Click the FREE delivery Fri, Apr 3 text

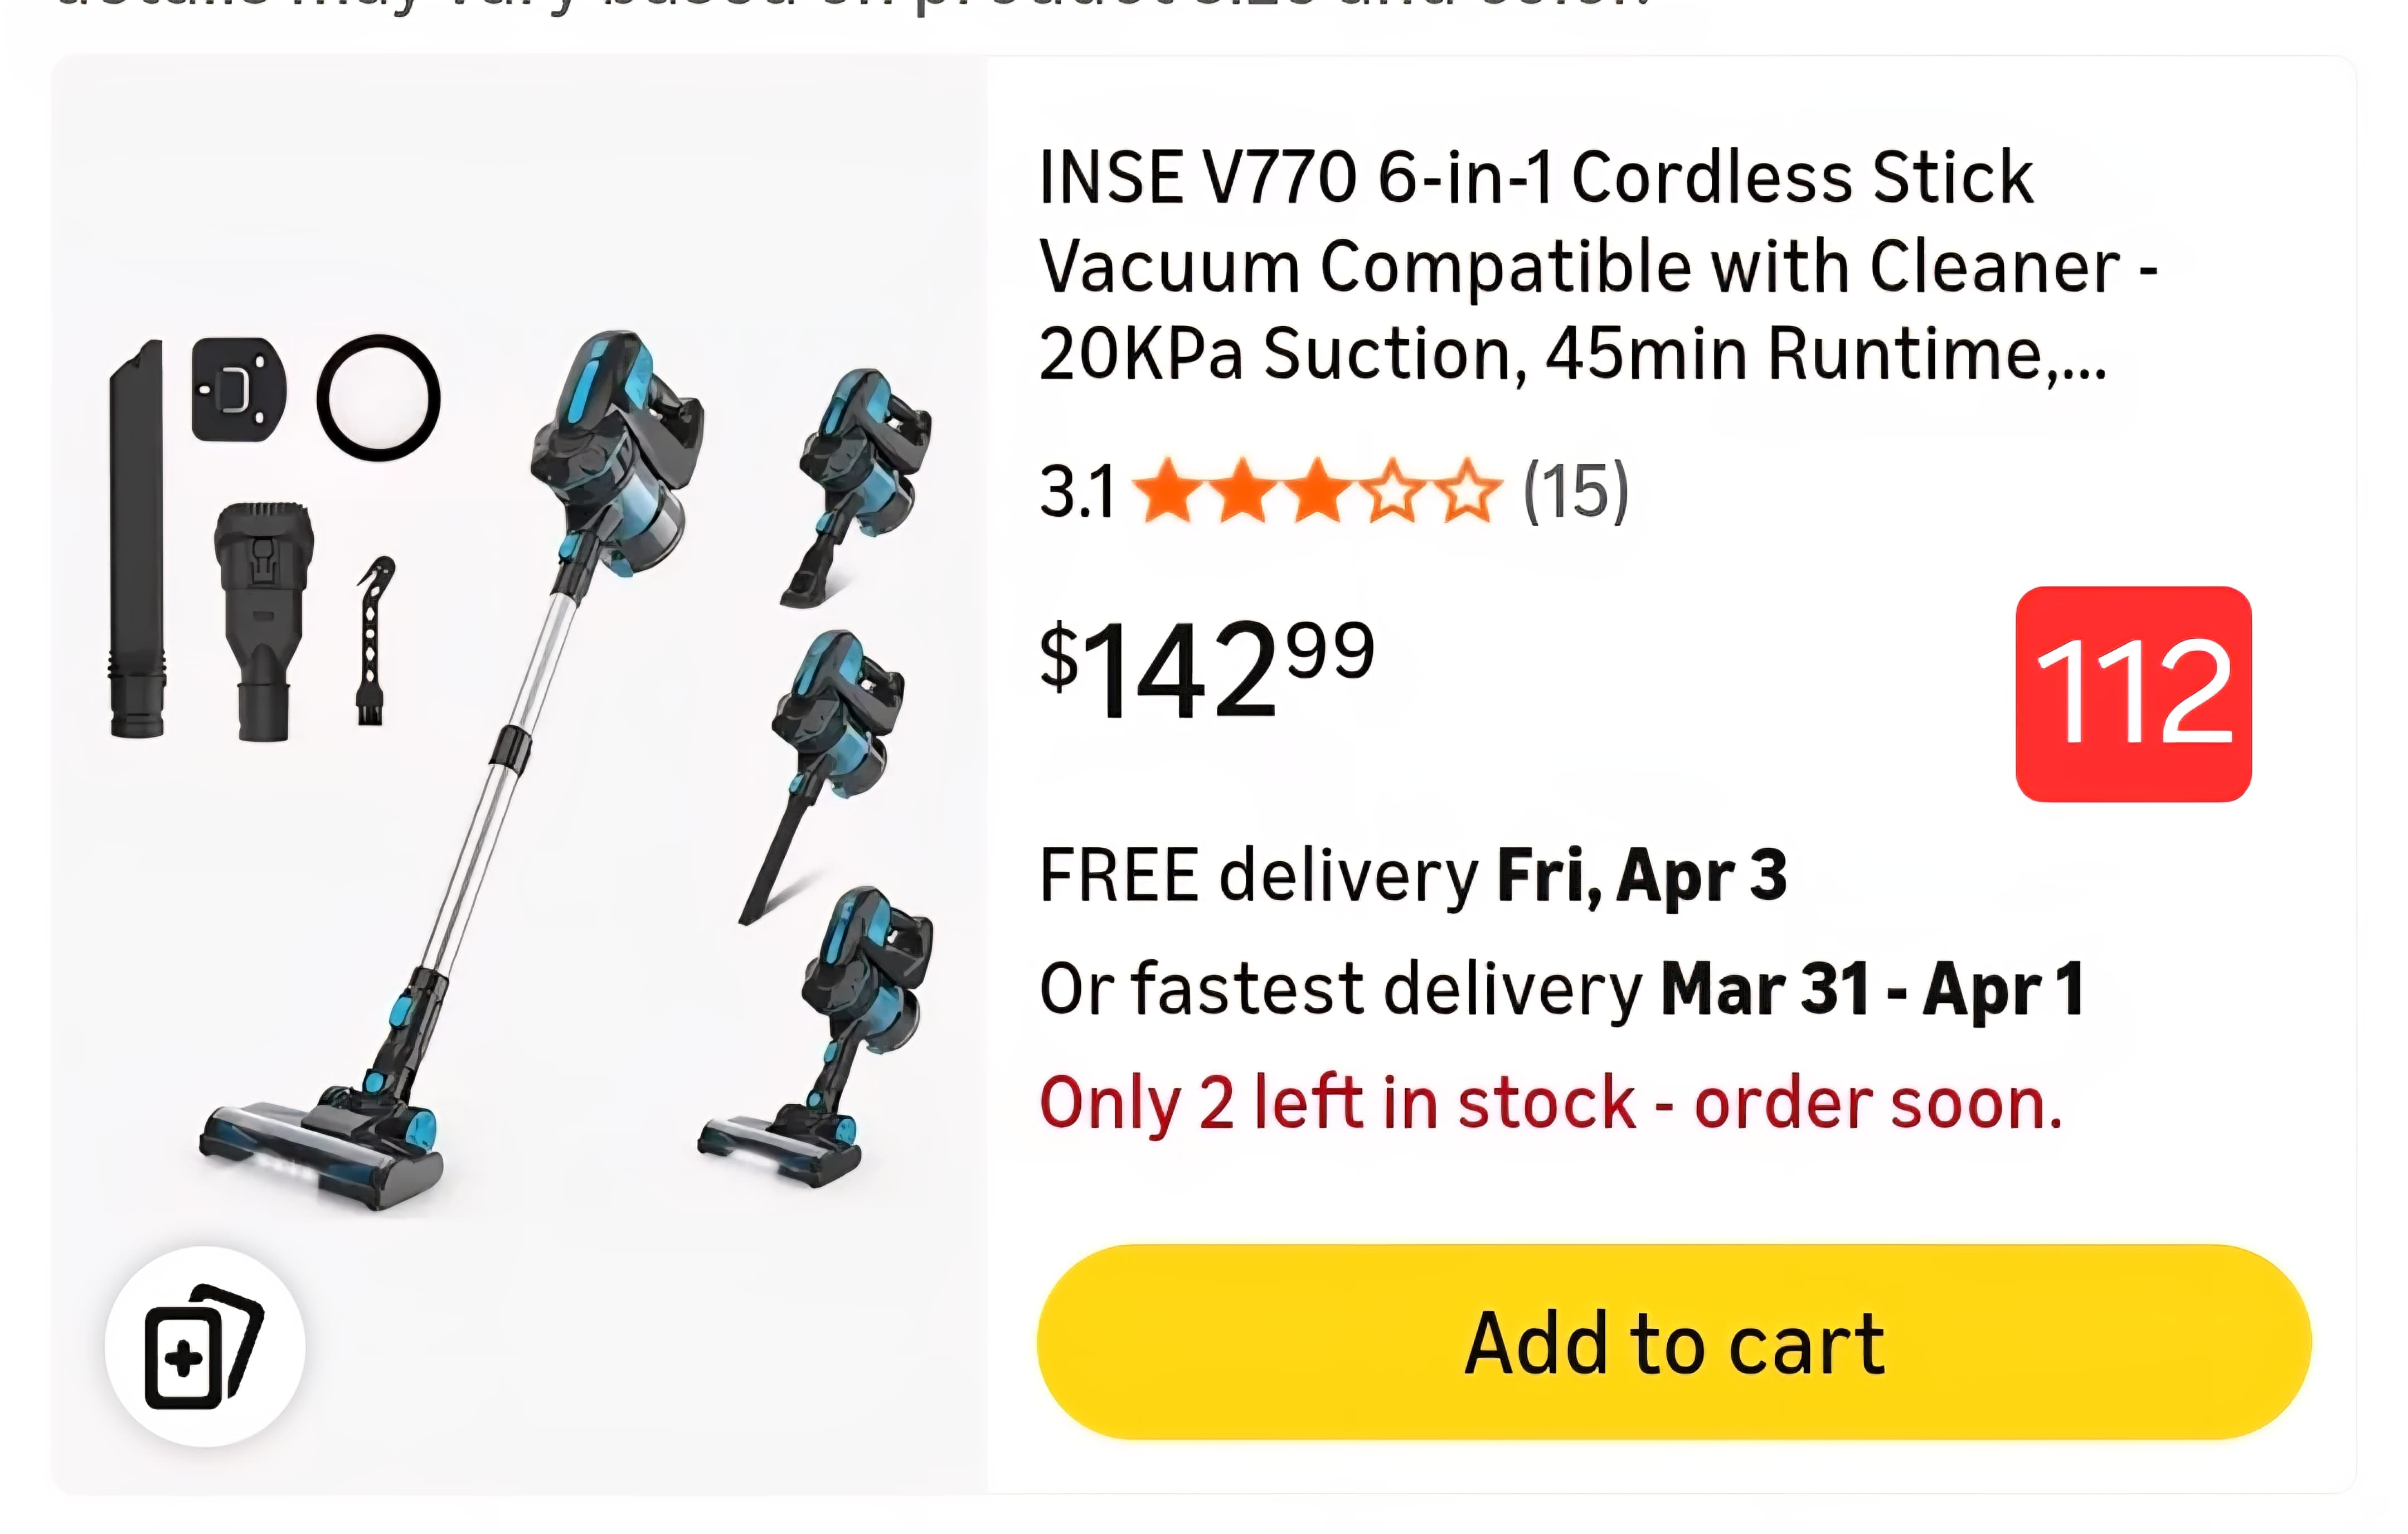point(1412,876)
